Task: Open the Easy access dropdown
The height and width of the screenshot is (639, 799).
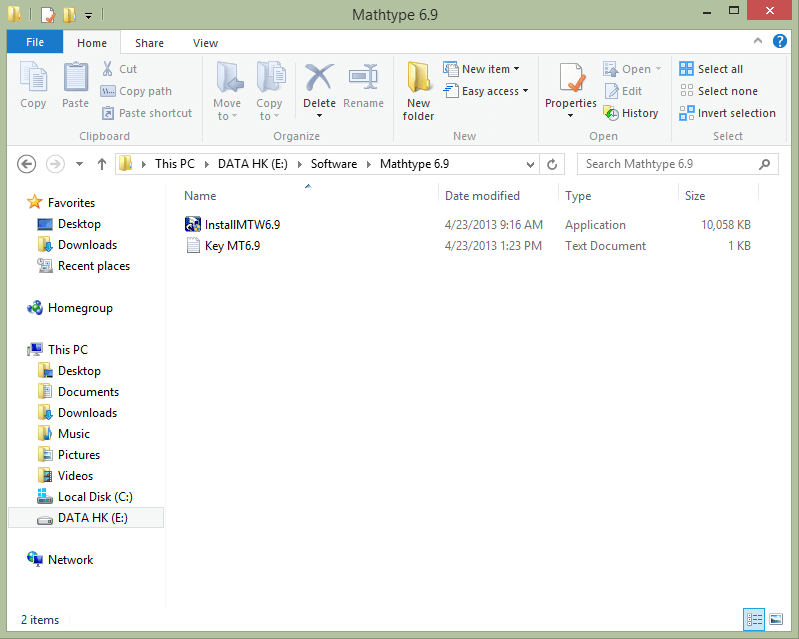Action: pos(486,91)
